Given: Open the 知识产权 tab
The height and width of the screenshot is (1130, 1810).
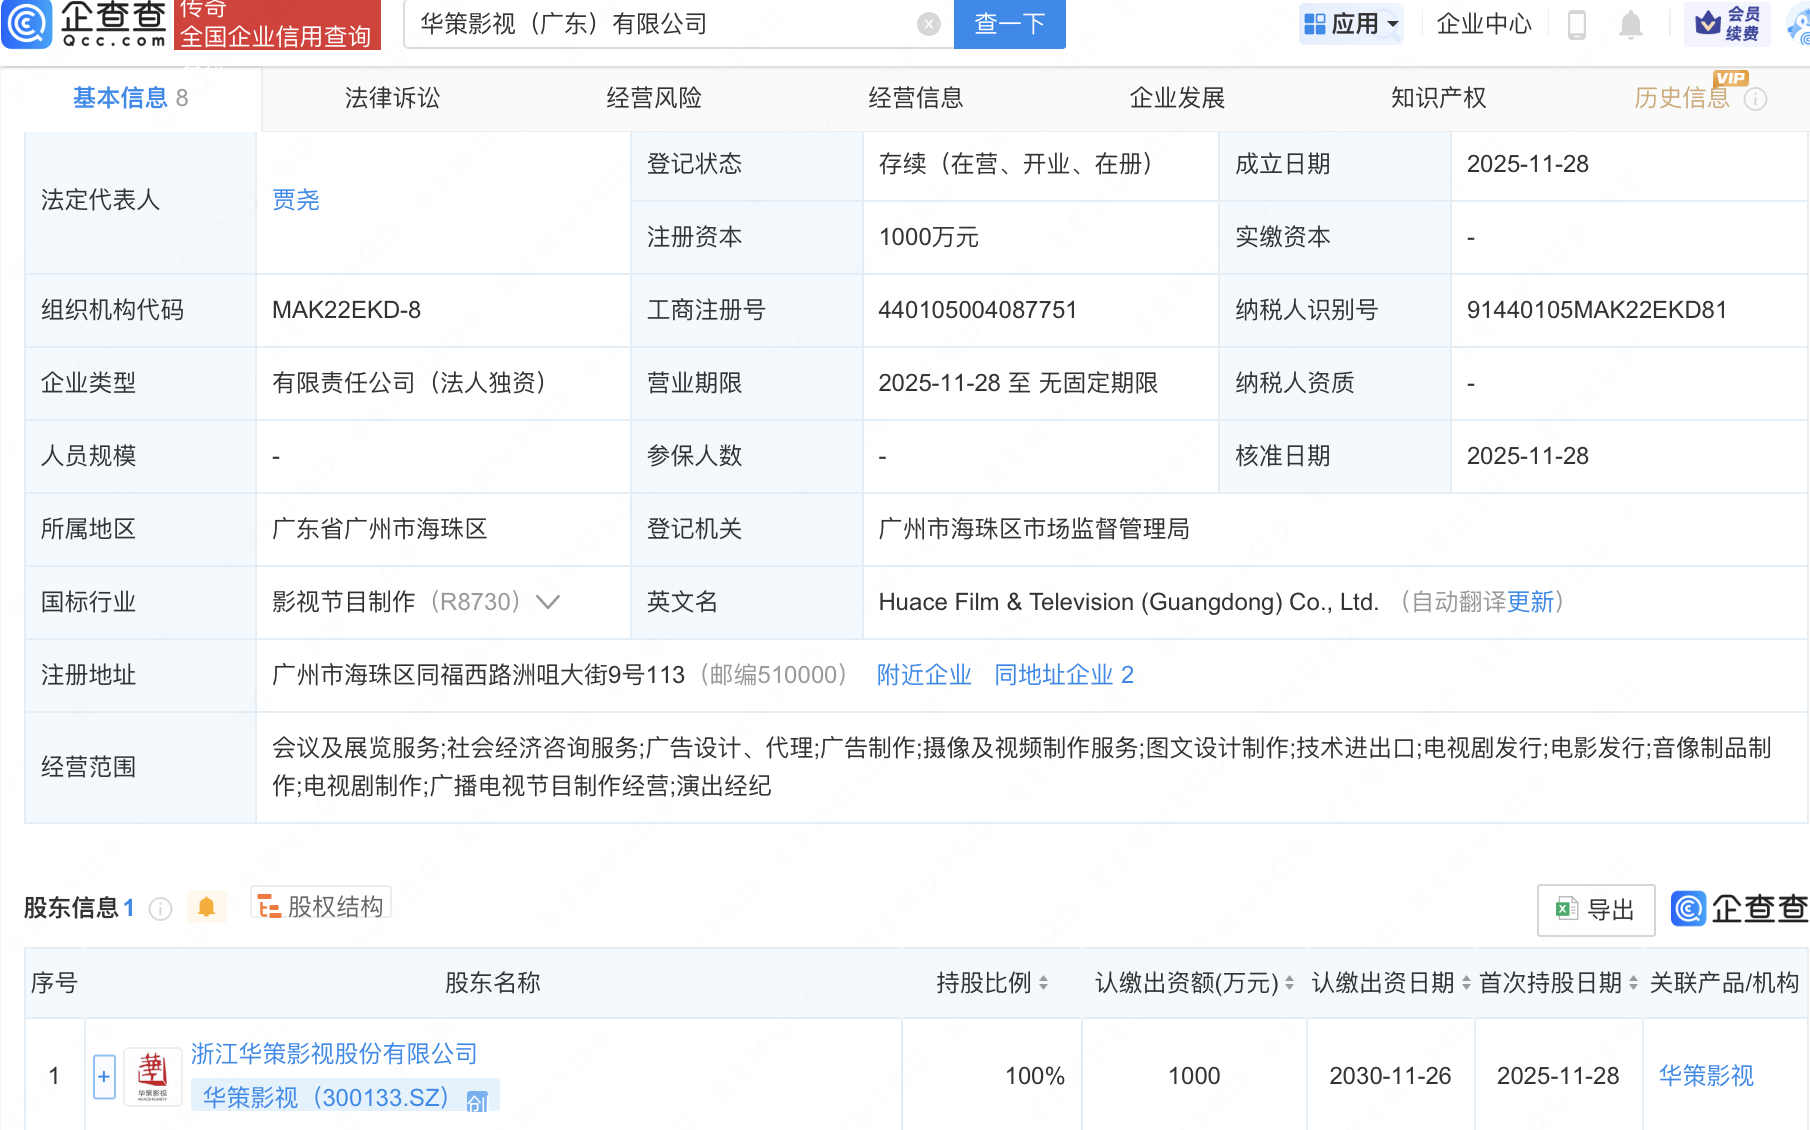Looking at the screenshot, I should pyautogui.click(x=1437, y=98).
